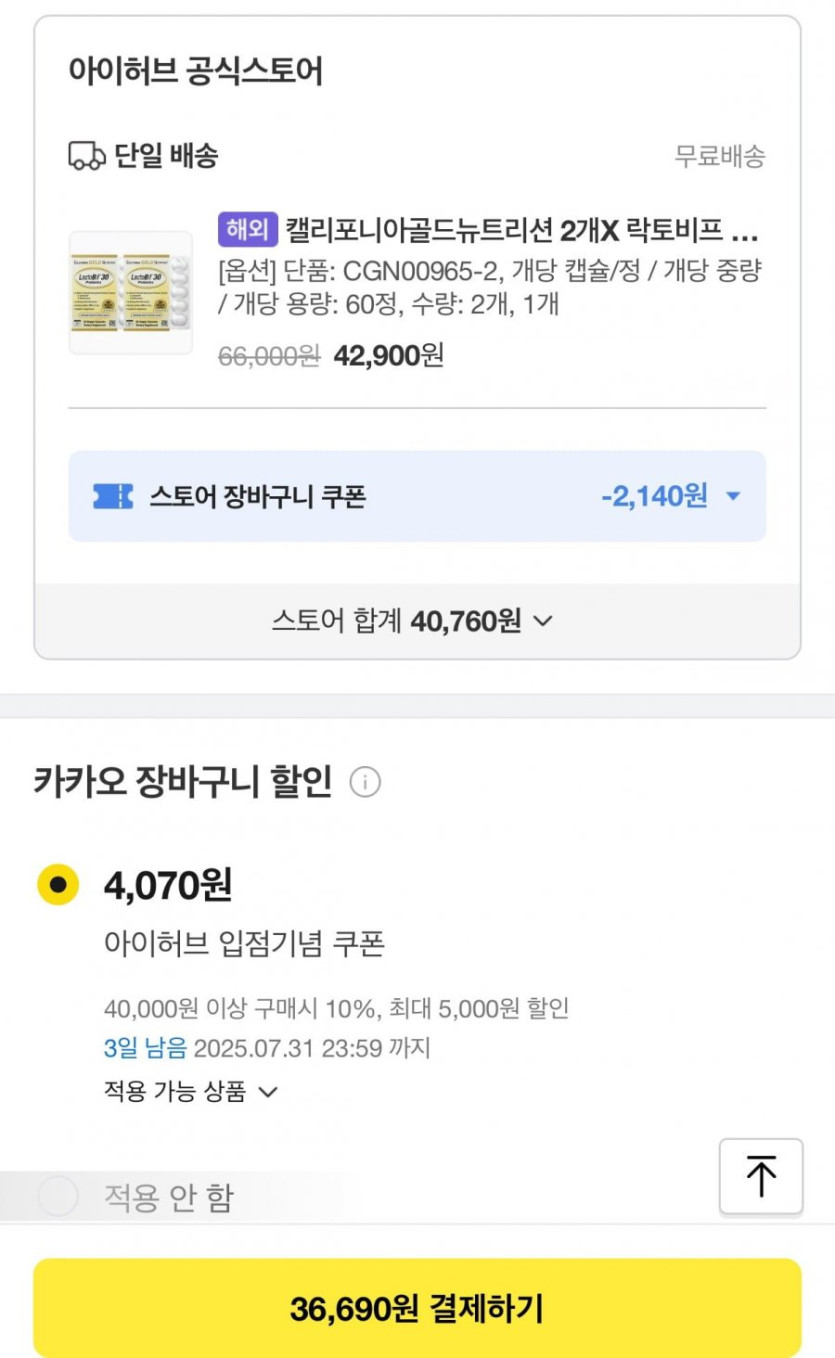Viewport: 835px width, 1358px height.
Task: Click the -2,140원 coupon discount amount
Action: [654, 496]
